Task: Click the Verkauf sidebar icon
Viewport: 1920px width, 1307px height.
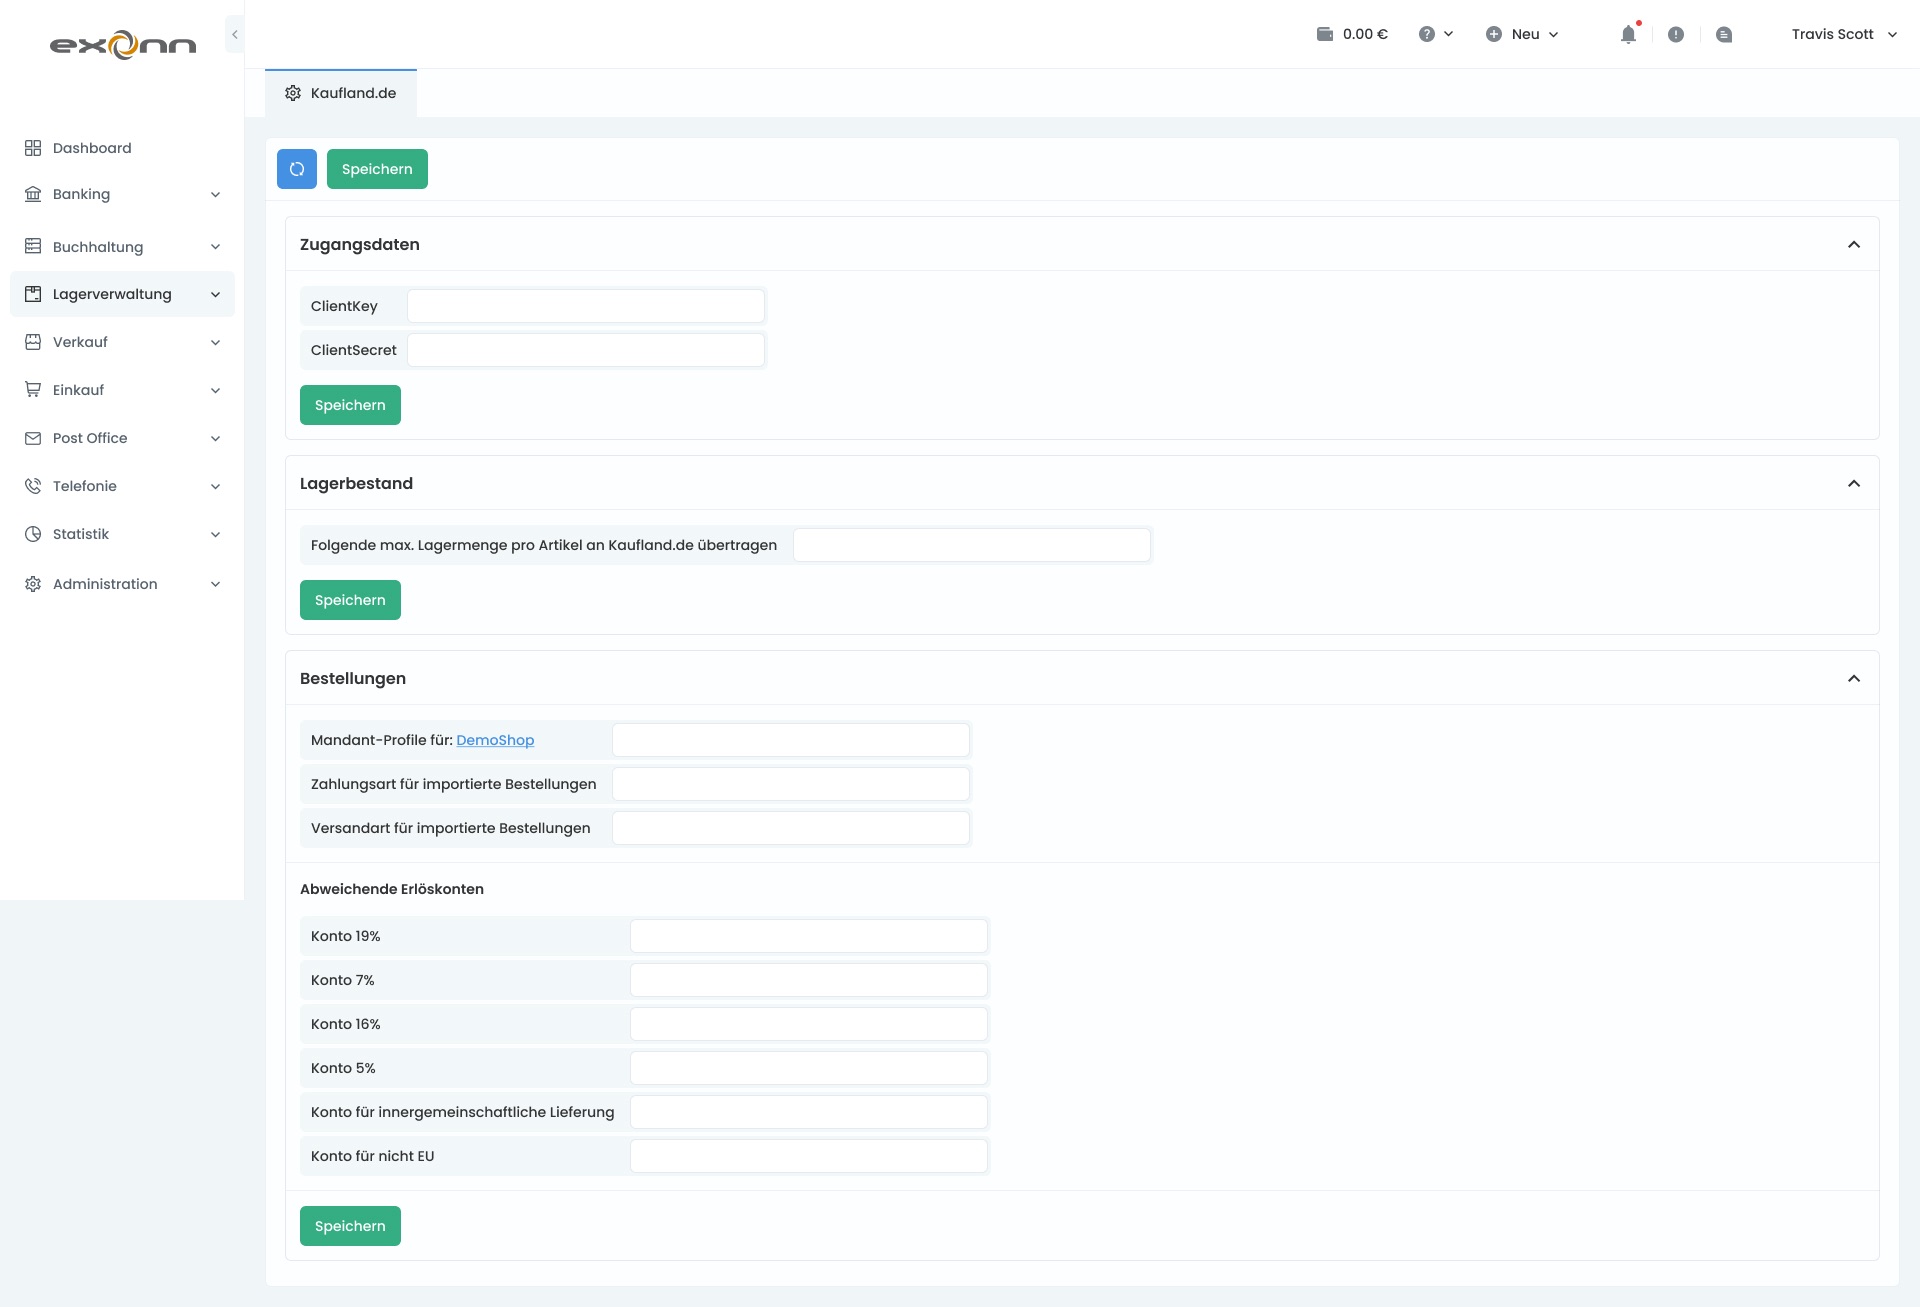Action: (x=32, y=341)
